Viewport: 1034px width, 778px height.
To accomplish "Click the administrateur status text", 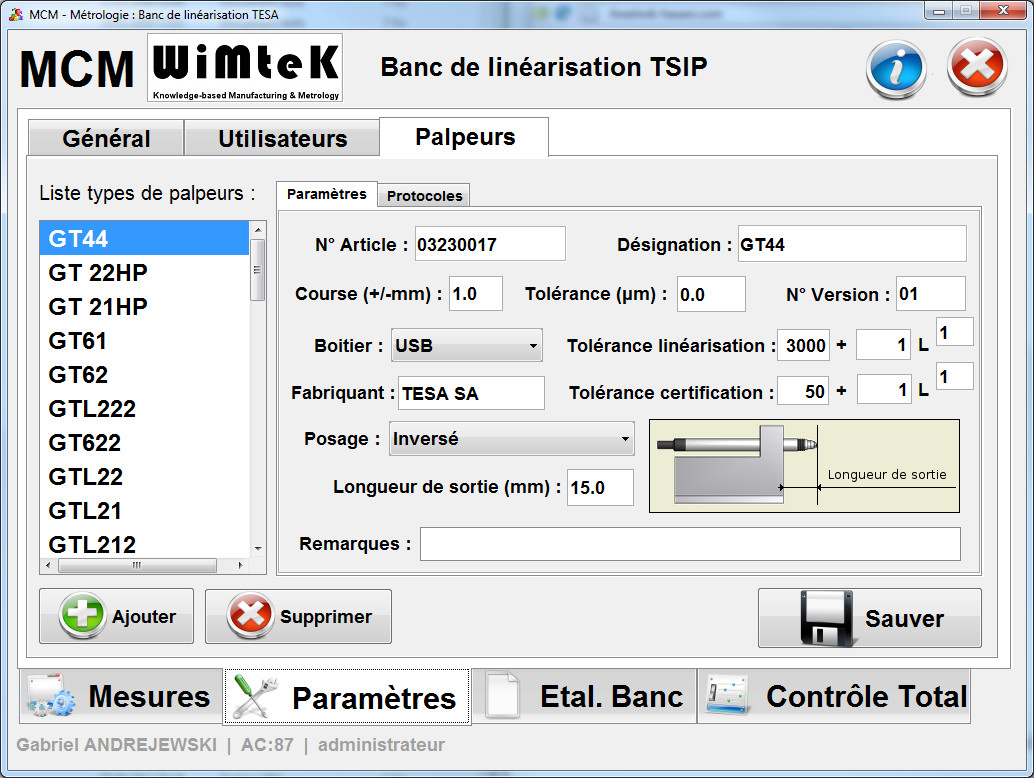I will click(x=381, y=744).
